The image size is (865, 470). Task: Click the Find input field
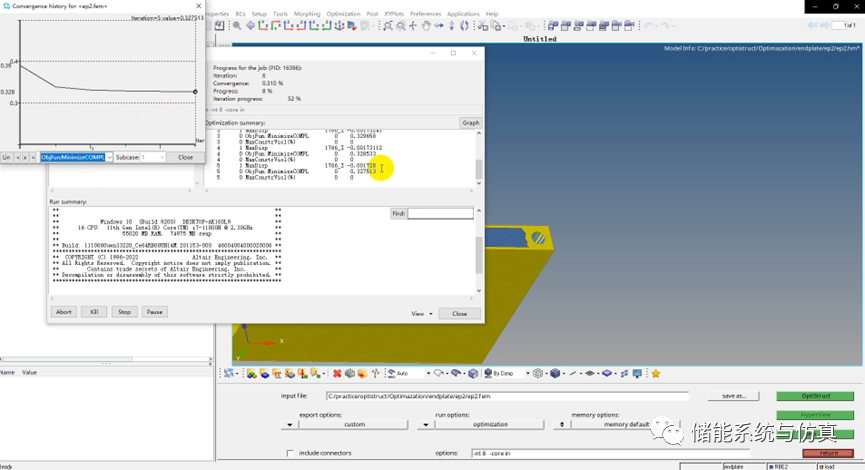point(440,213)
